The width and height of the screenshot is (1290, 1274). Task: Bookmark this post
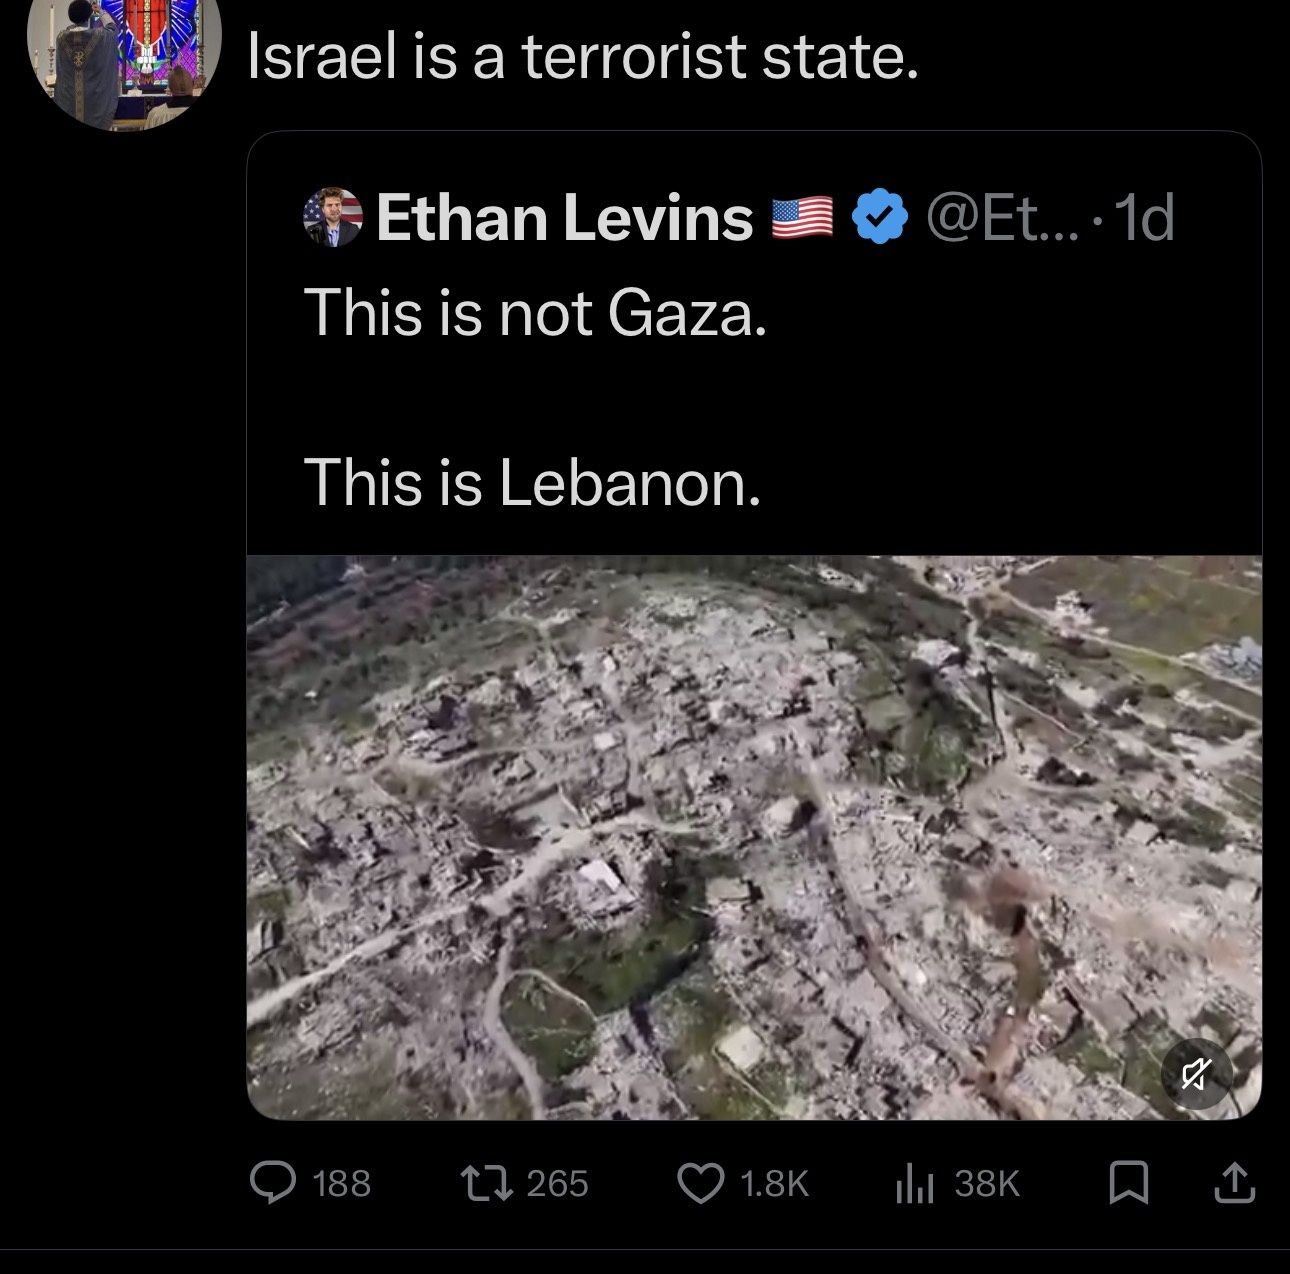tap(1129, 1183)
